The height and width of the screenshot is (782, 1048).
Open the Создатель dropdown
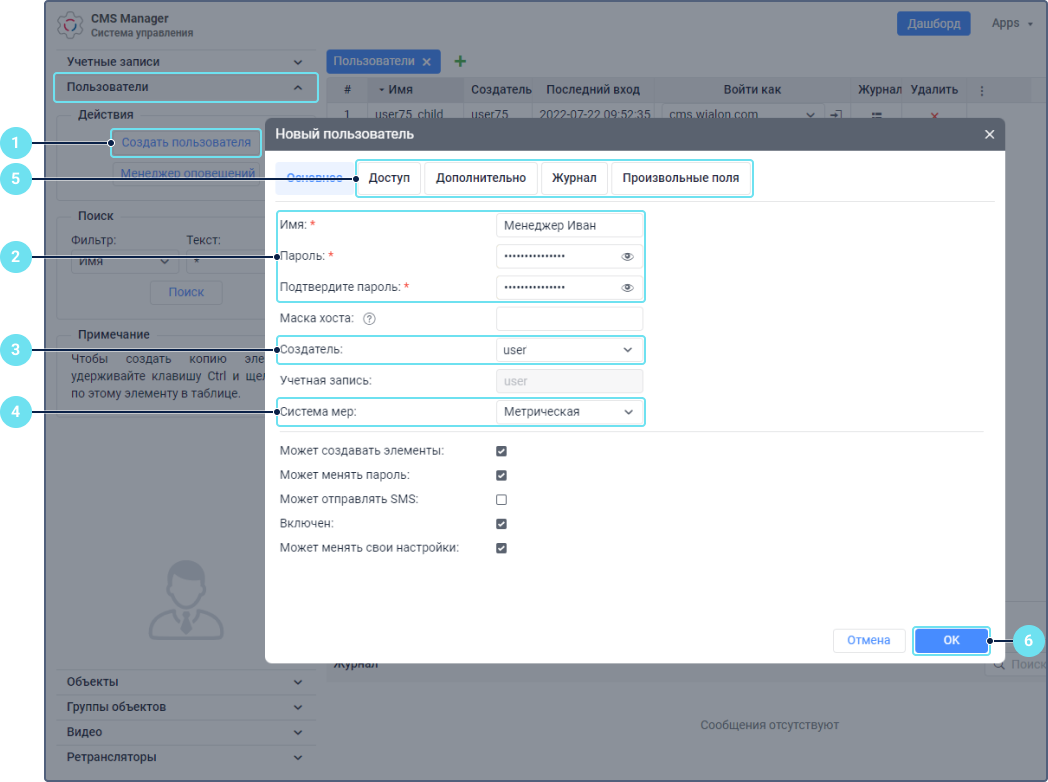tap(569, 350)
